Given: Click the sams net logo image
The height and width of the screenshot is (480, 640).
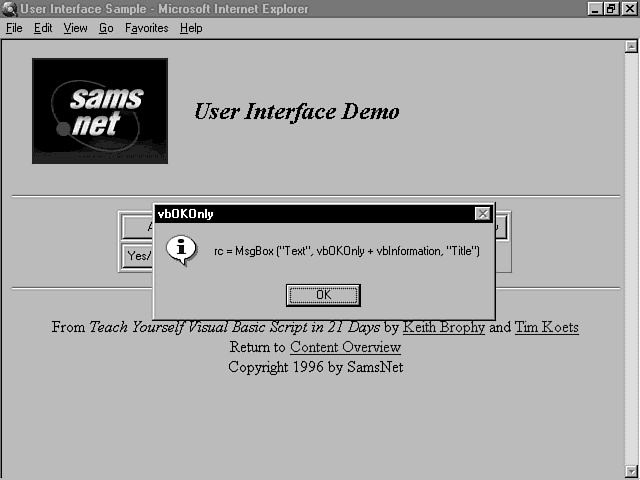Looking at the screenshot, I should pos(100,111).
